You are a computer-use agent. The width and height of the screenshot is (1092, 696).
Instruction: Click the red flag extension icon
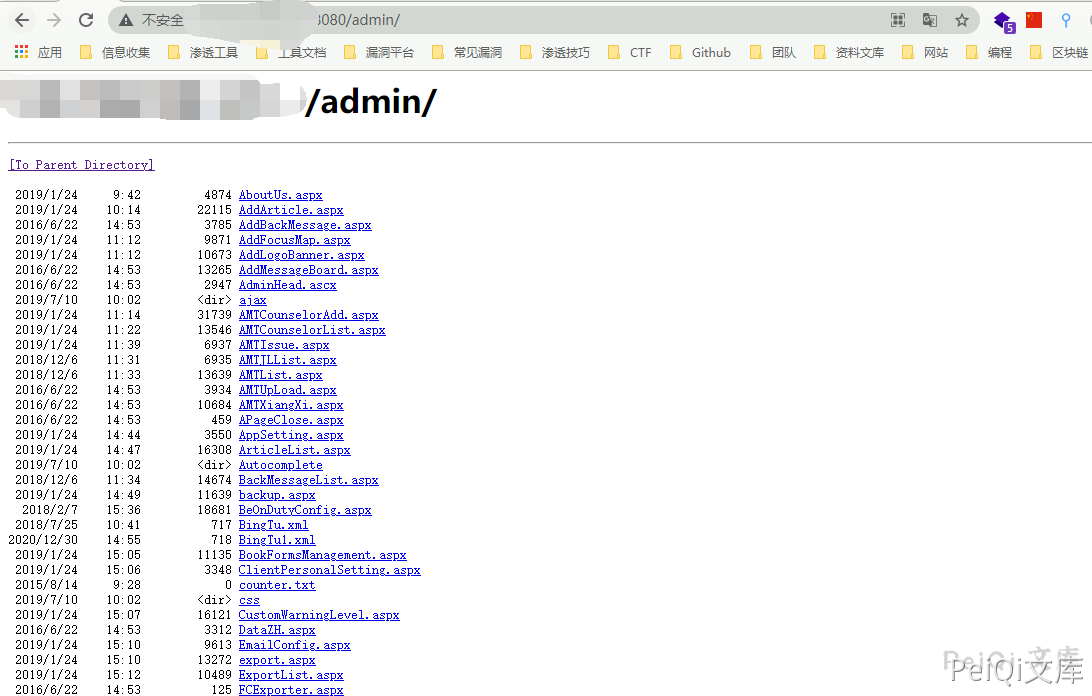tap(1034, 20)
